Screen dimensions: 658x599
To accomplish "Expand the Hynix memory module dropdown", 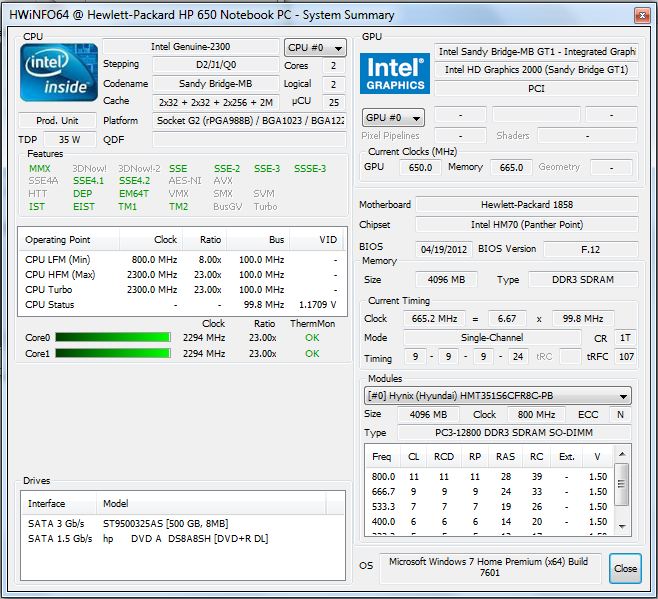I will tap(498, 396).
